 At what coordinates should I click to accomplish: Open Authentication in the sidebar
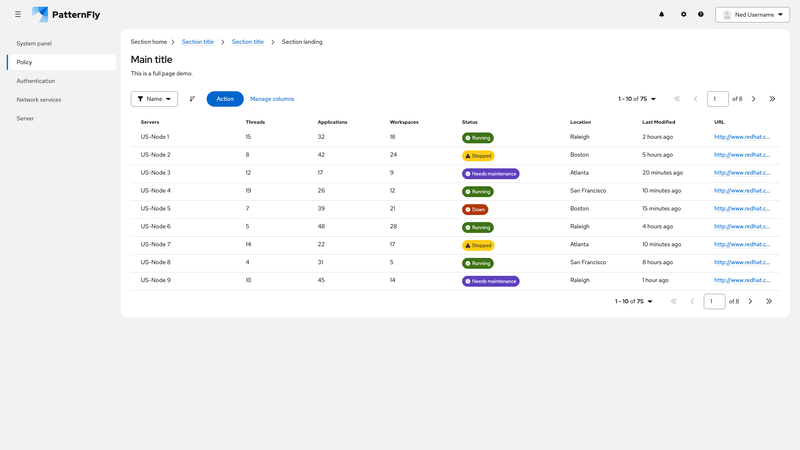point(61,81)
